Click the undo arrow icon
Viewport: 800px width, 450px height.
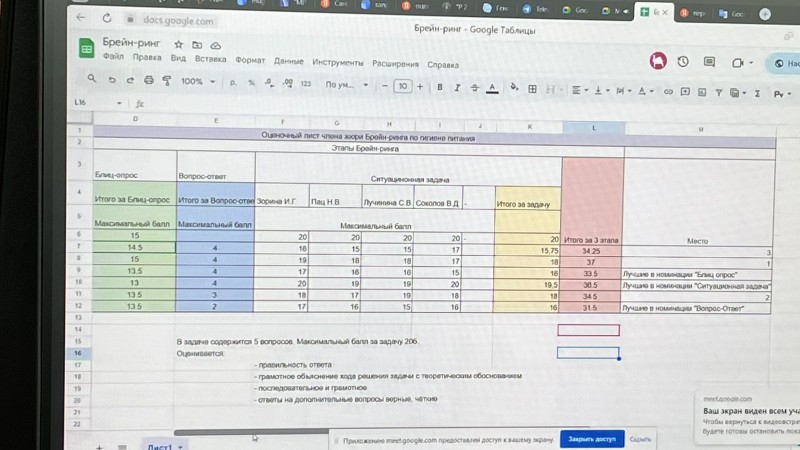click(112, 81)
